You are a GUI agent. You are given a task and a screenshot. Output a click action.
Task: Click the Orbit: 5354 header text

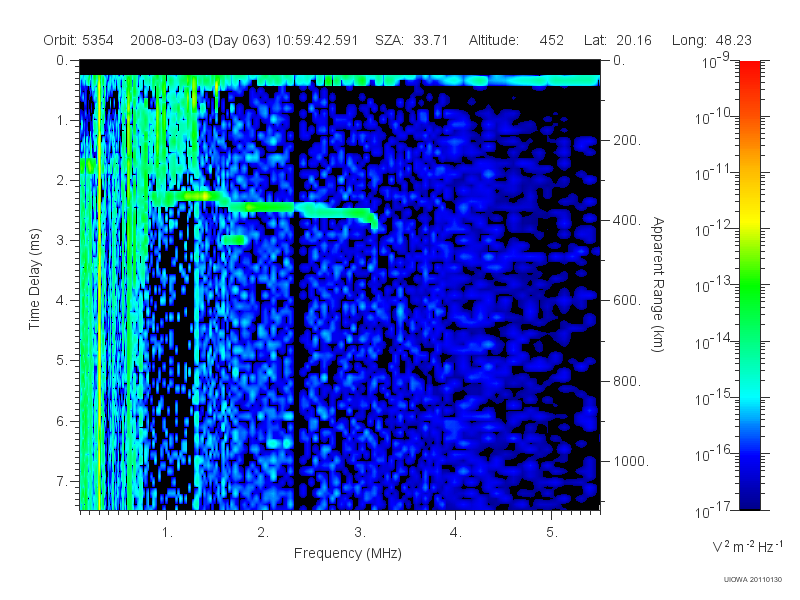pos(78,40)
